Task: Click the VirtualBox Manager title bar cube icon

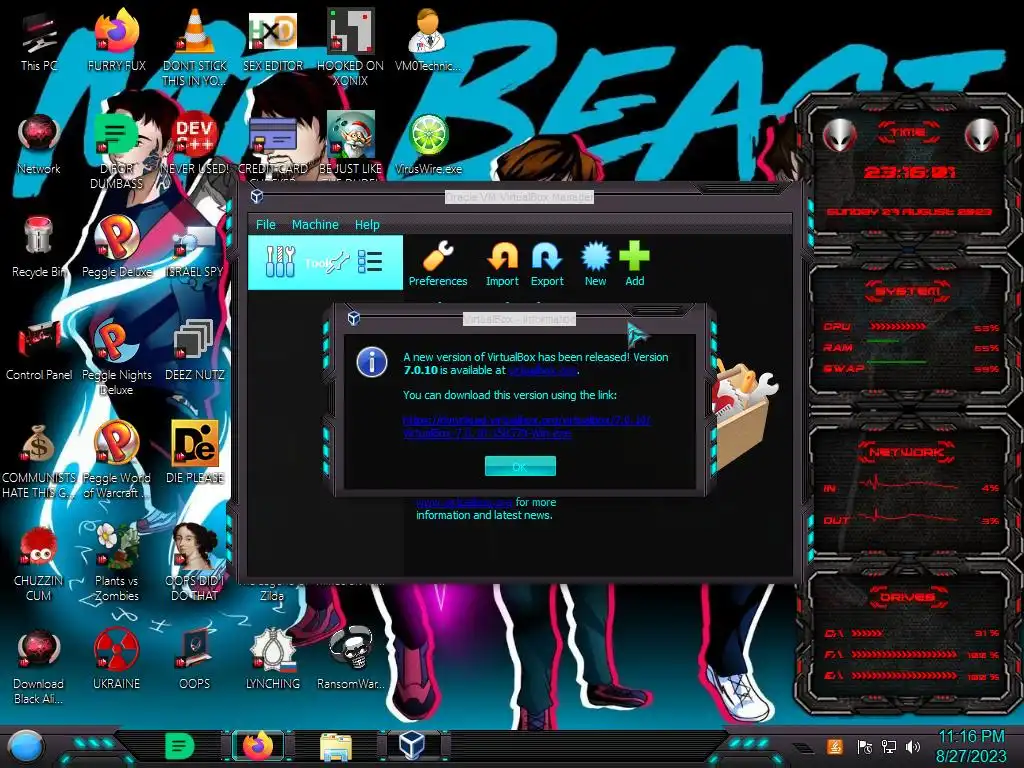Action: [x=257, y=196]
